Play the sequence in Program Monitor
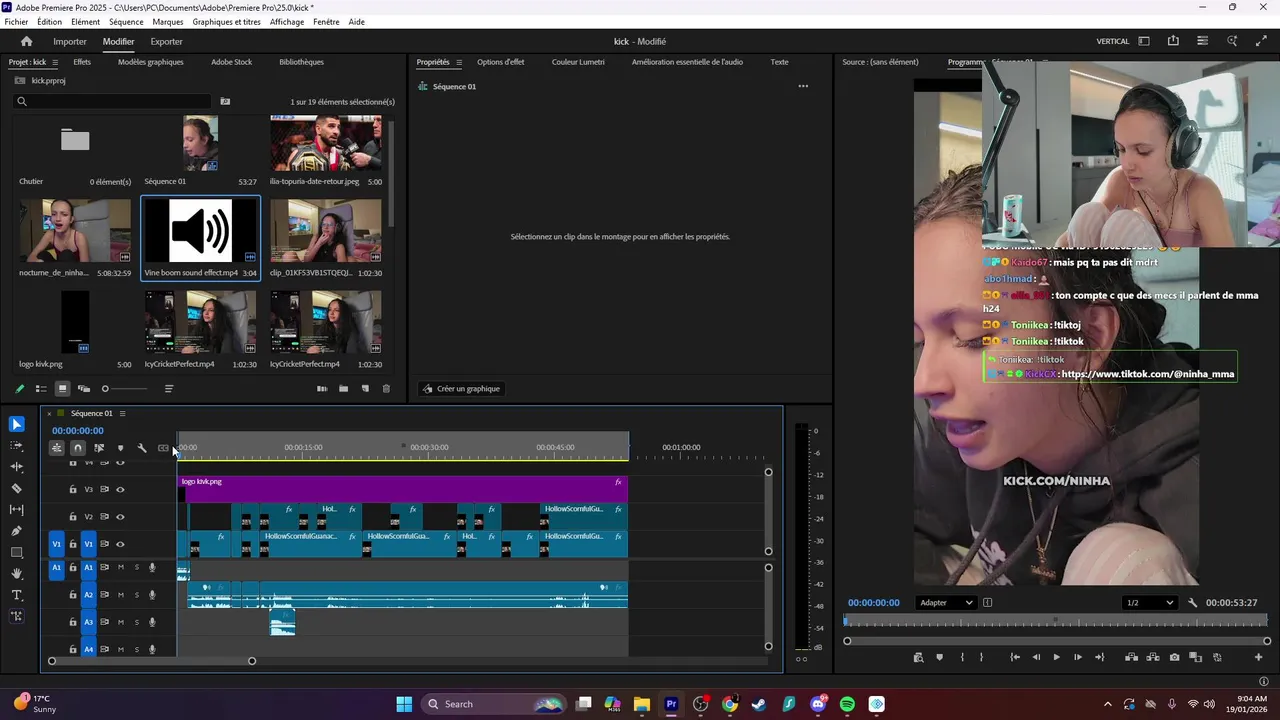1280x720 pixels. tap(1056, 657)
